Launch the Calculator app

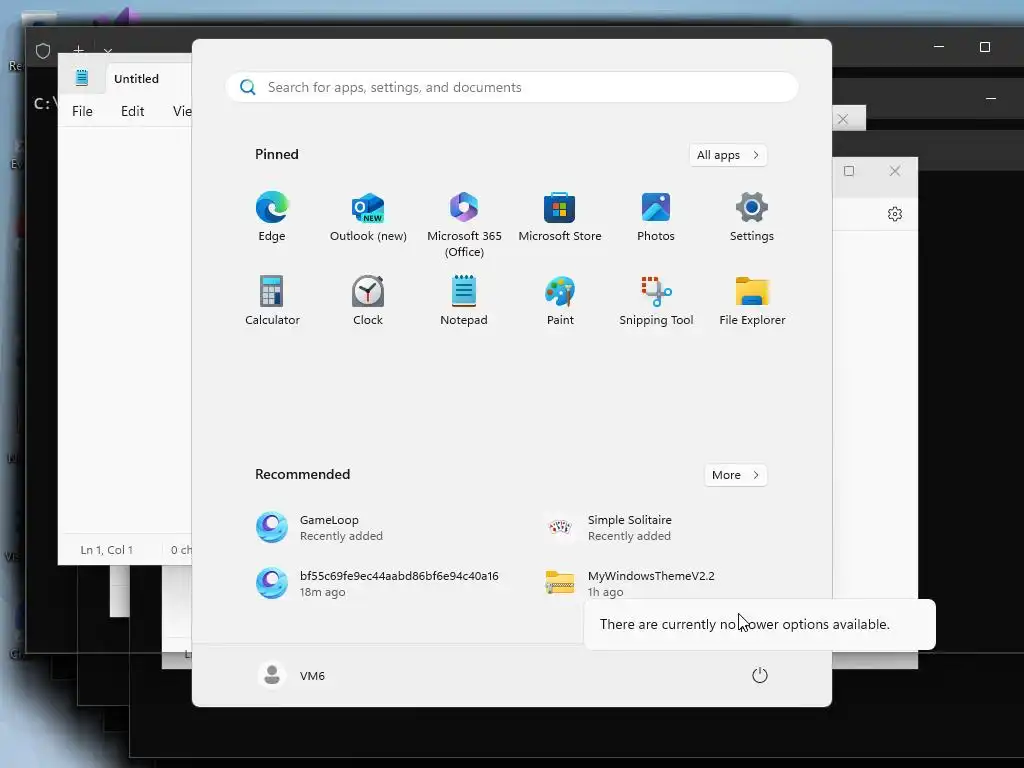point(272,300)
